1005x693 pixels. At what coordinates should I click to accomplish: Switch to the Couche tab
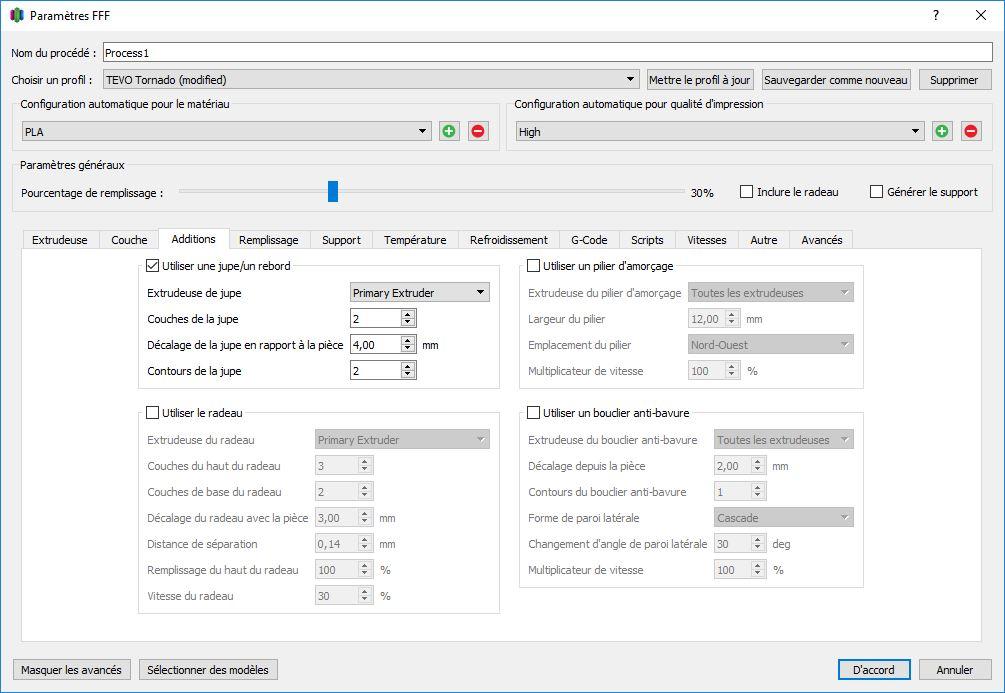pyautogui.click(x=129, y=240)
